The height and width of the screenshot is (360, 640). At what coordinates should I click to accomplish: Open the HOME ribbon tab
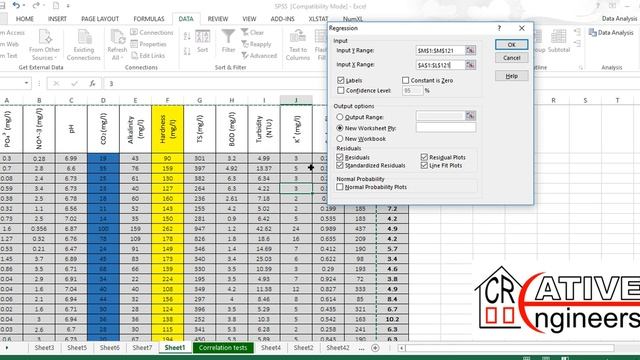coord(24,19)
